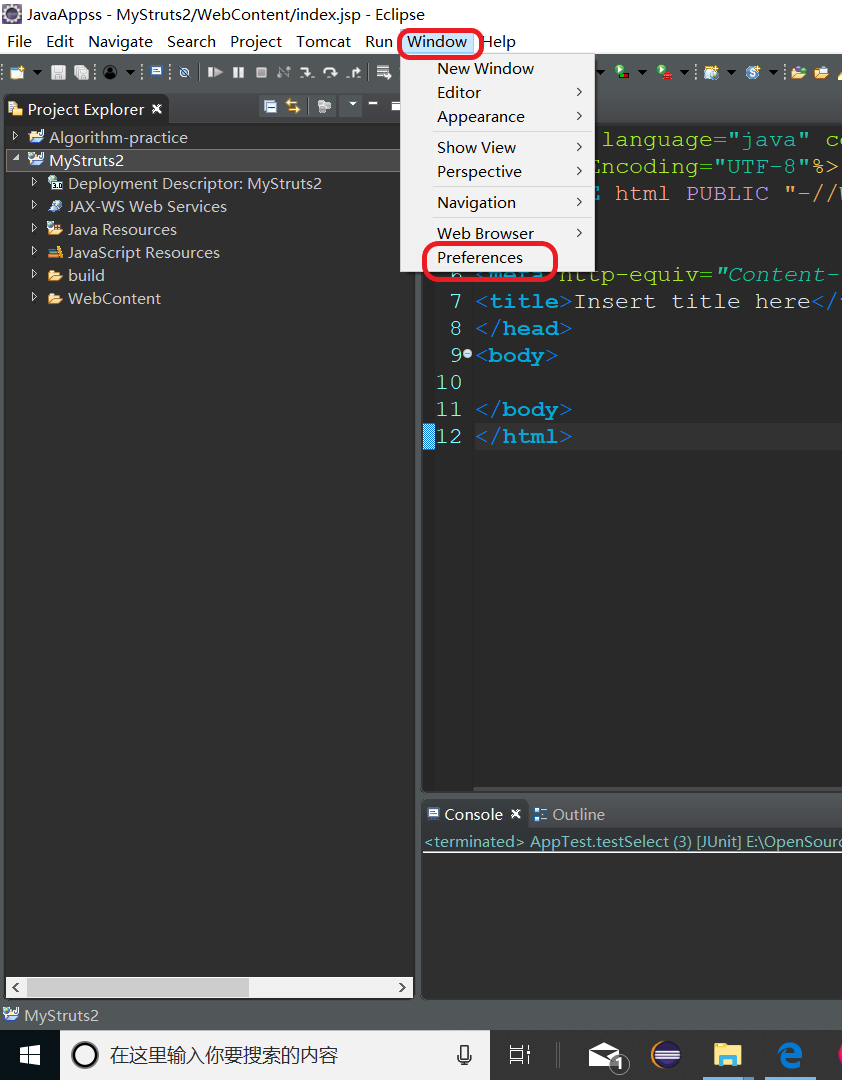Click the Disconnect debug icon

click(284, 72)
